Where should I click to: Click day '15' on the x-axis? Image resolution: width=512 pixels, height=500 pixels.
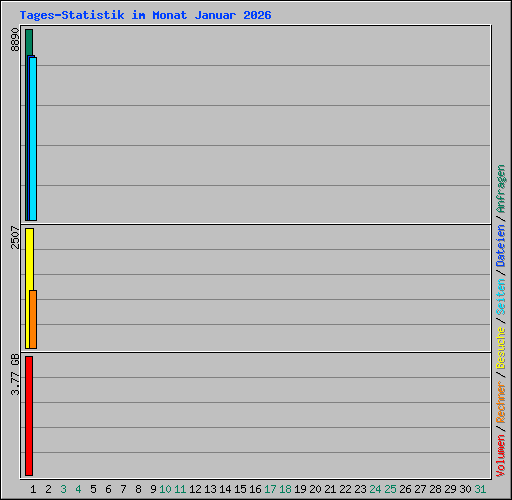tap(240, 489)
